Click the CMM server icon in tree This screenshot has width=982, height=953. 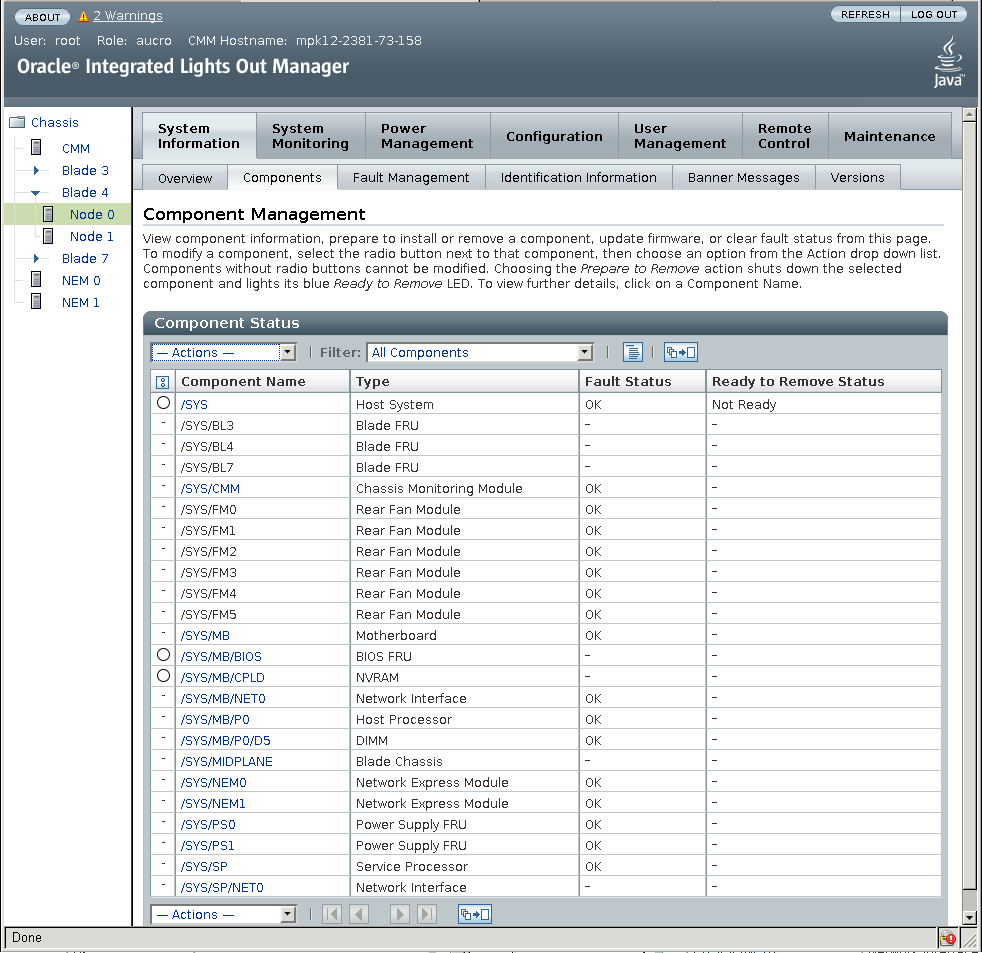(36, 148)
